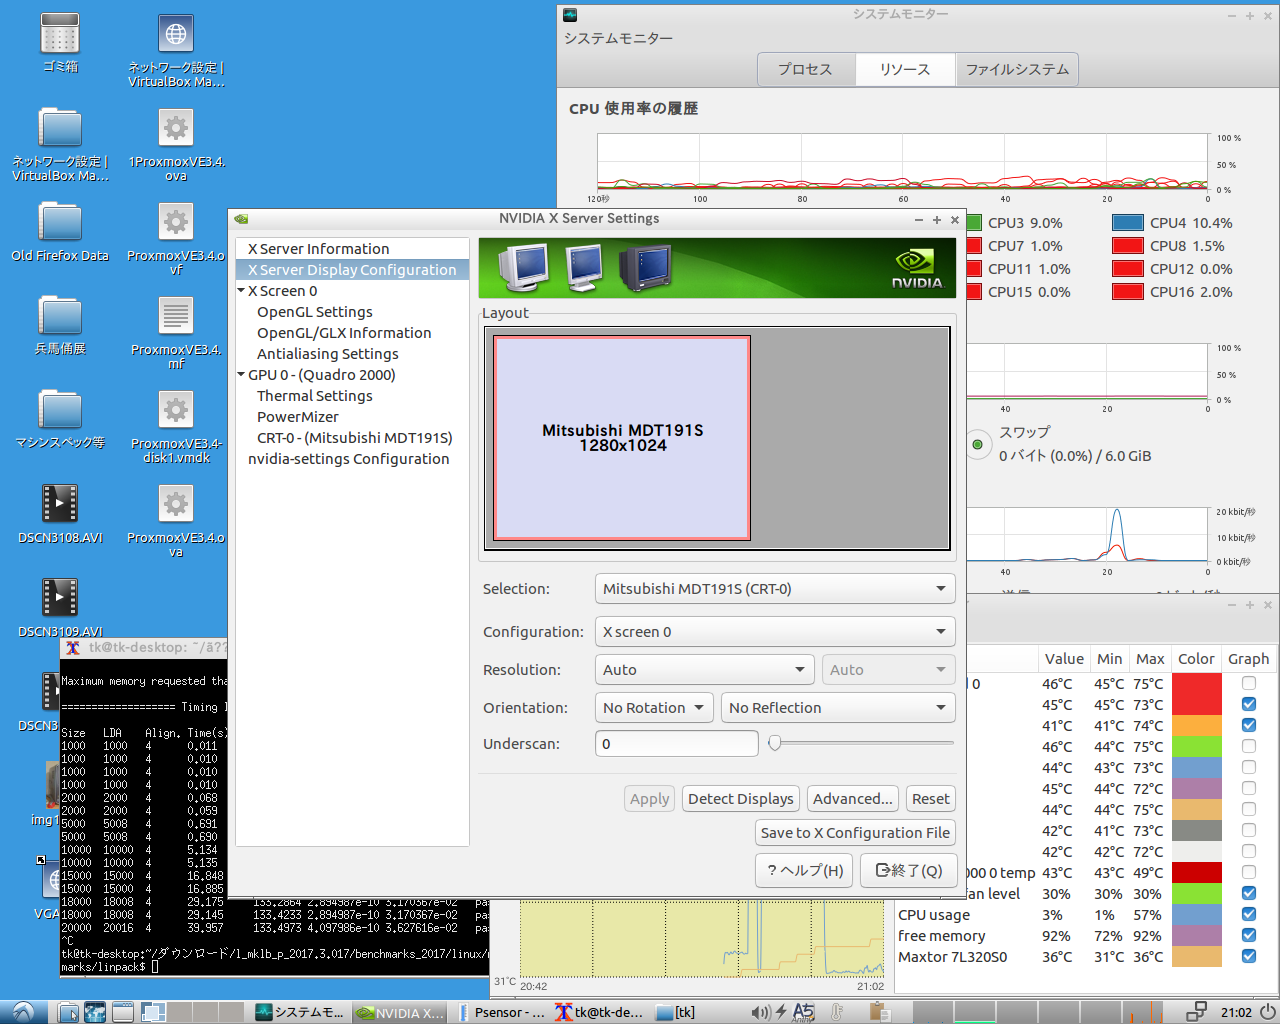Open the No Rotation orientation dropdown
The image size is (1280, 1024).
pyautogui.click(x=654, y=708)
